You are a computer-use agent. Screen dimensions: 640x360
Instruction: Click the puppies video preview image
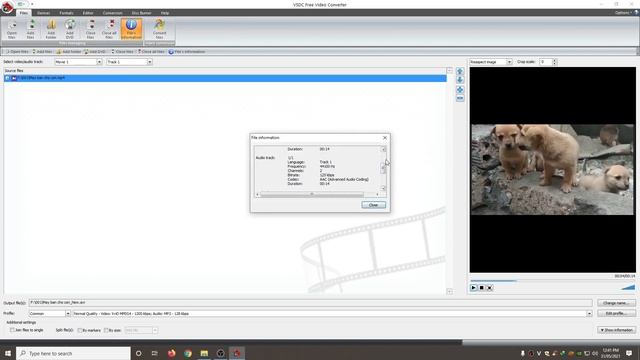(553, 169)
